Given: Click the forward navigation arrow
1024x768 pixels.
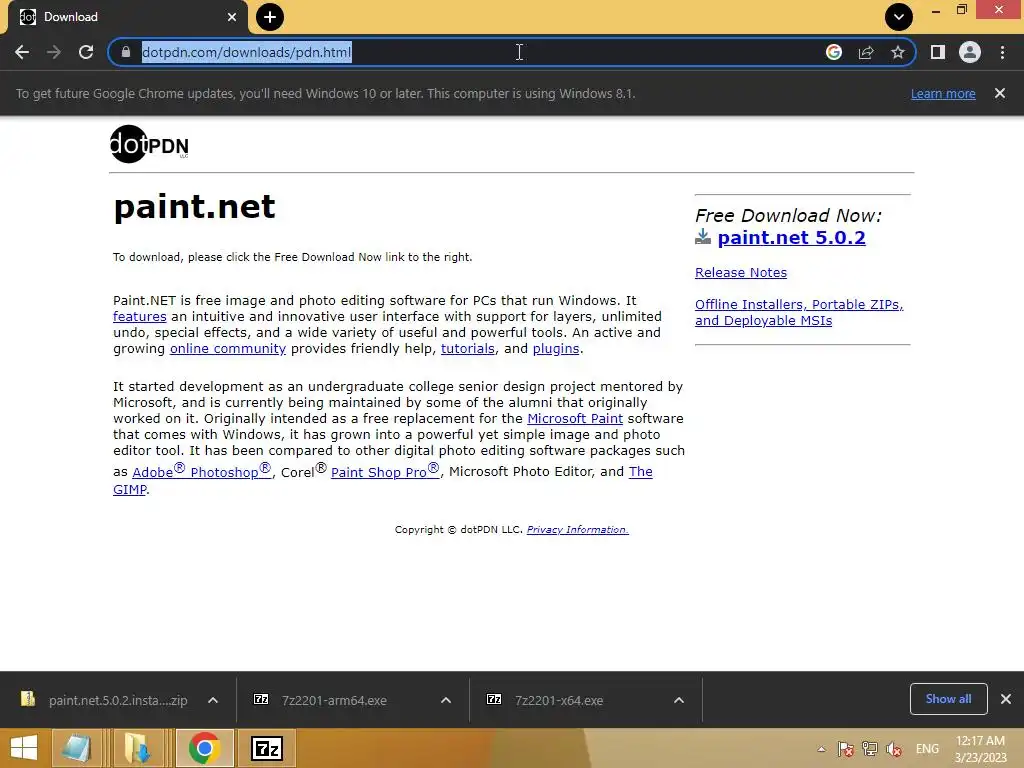Looking at the screenshot, I should click(54, 52).
